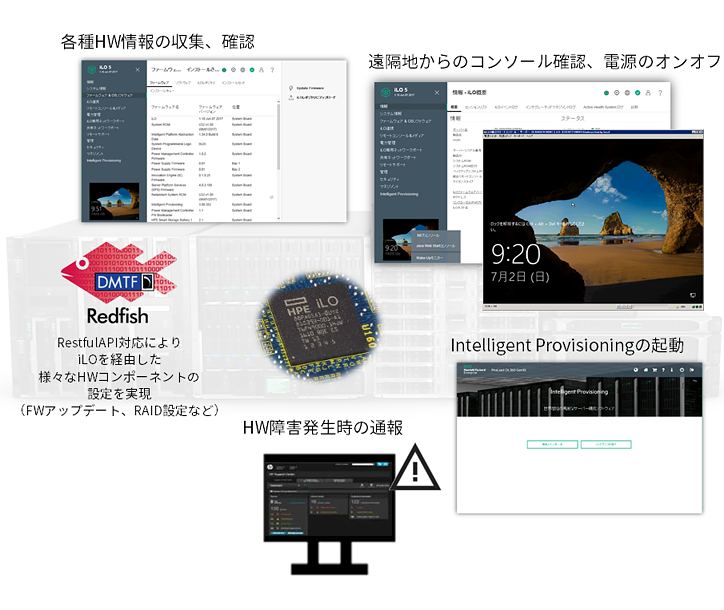
Task: Click the power icon in Intelligent Provisioning header
Action: click(x=682, y=370)
